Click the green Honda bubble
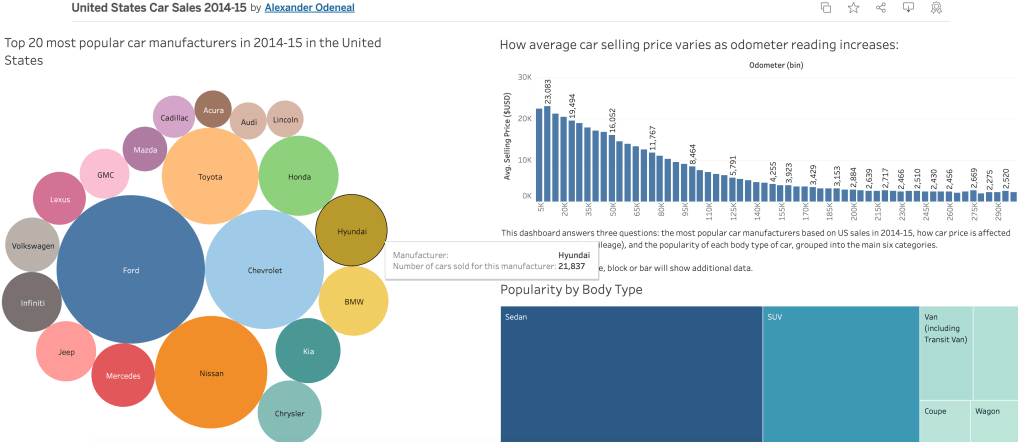 (299, 177)
